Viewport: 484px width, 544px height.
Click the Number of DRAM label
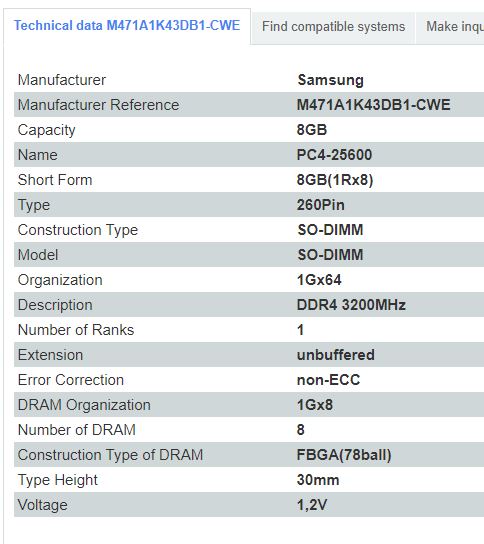77,430
